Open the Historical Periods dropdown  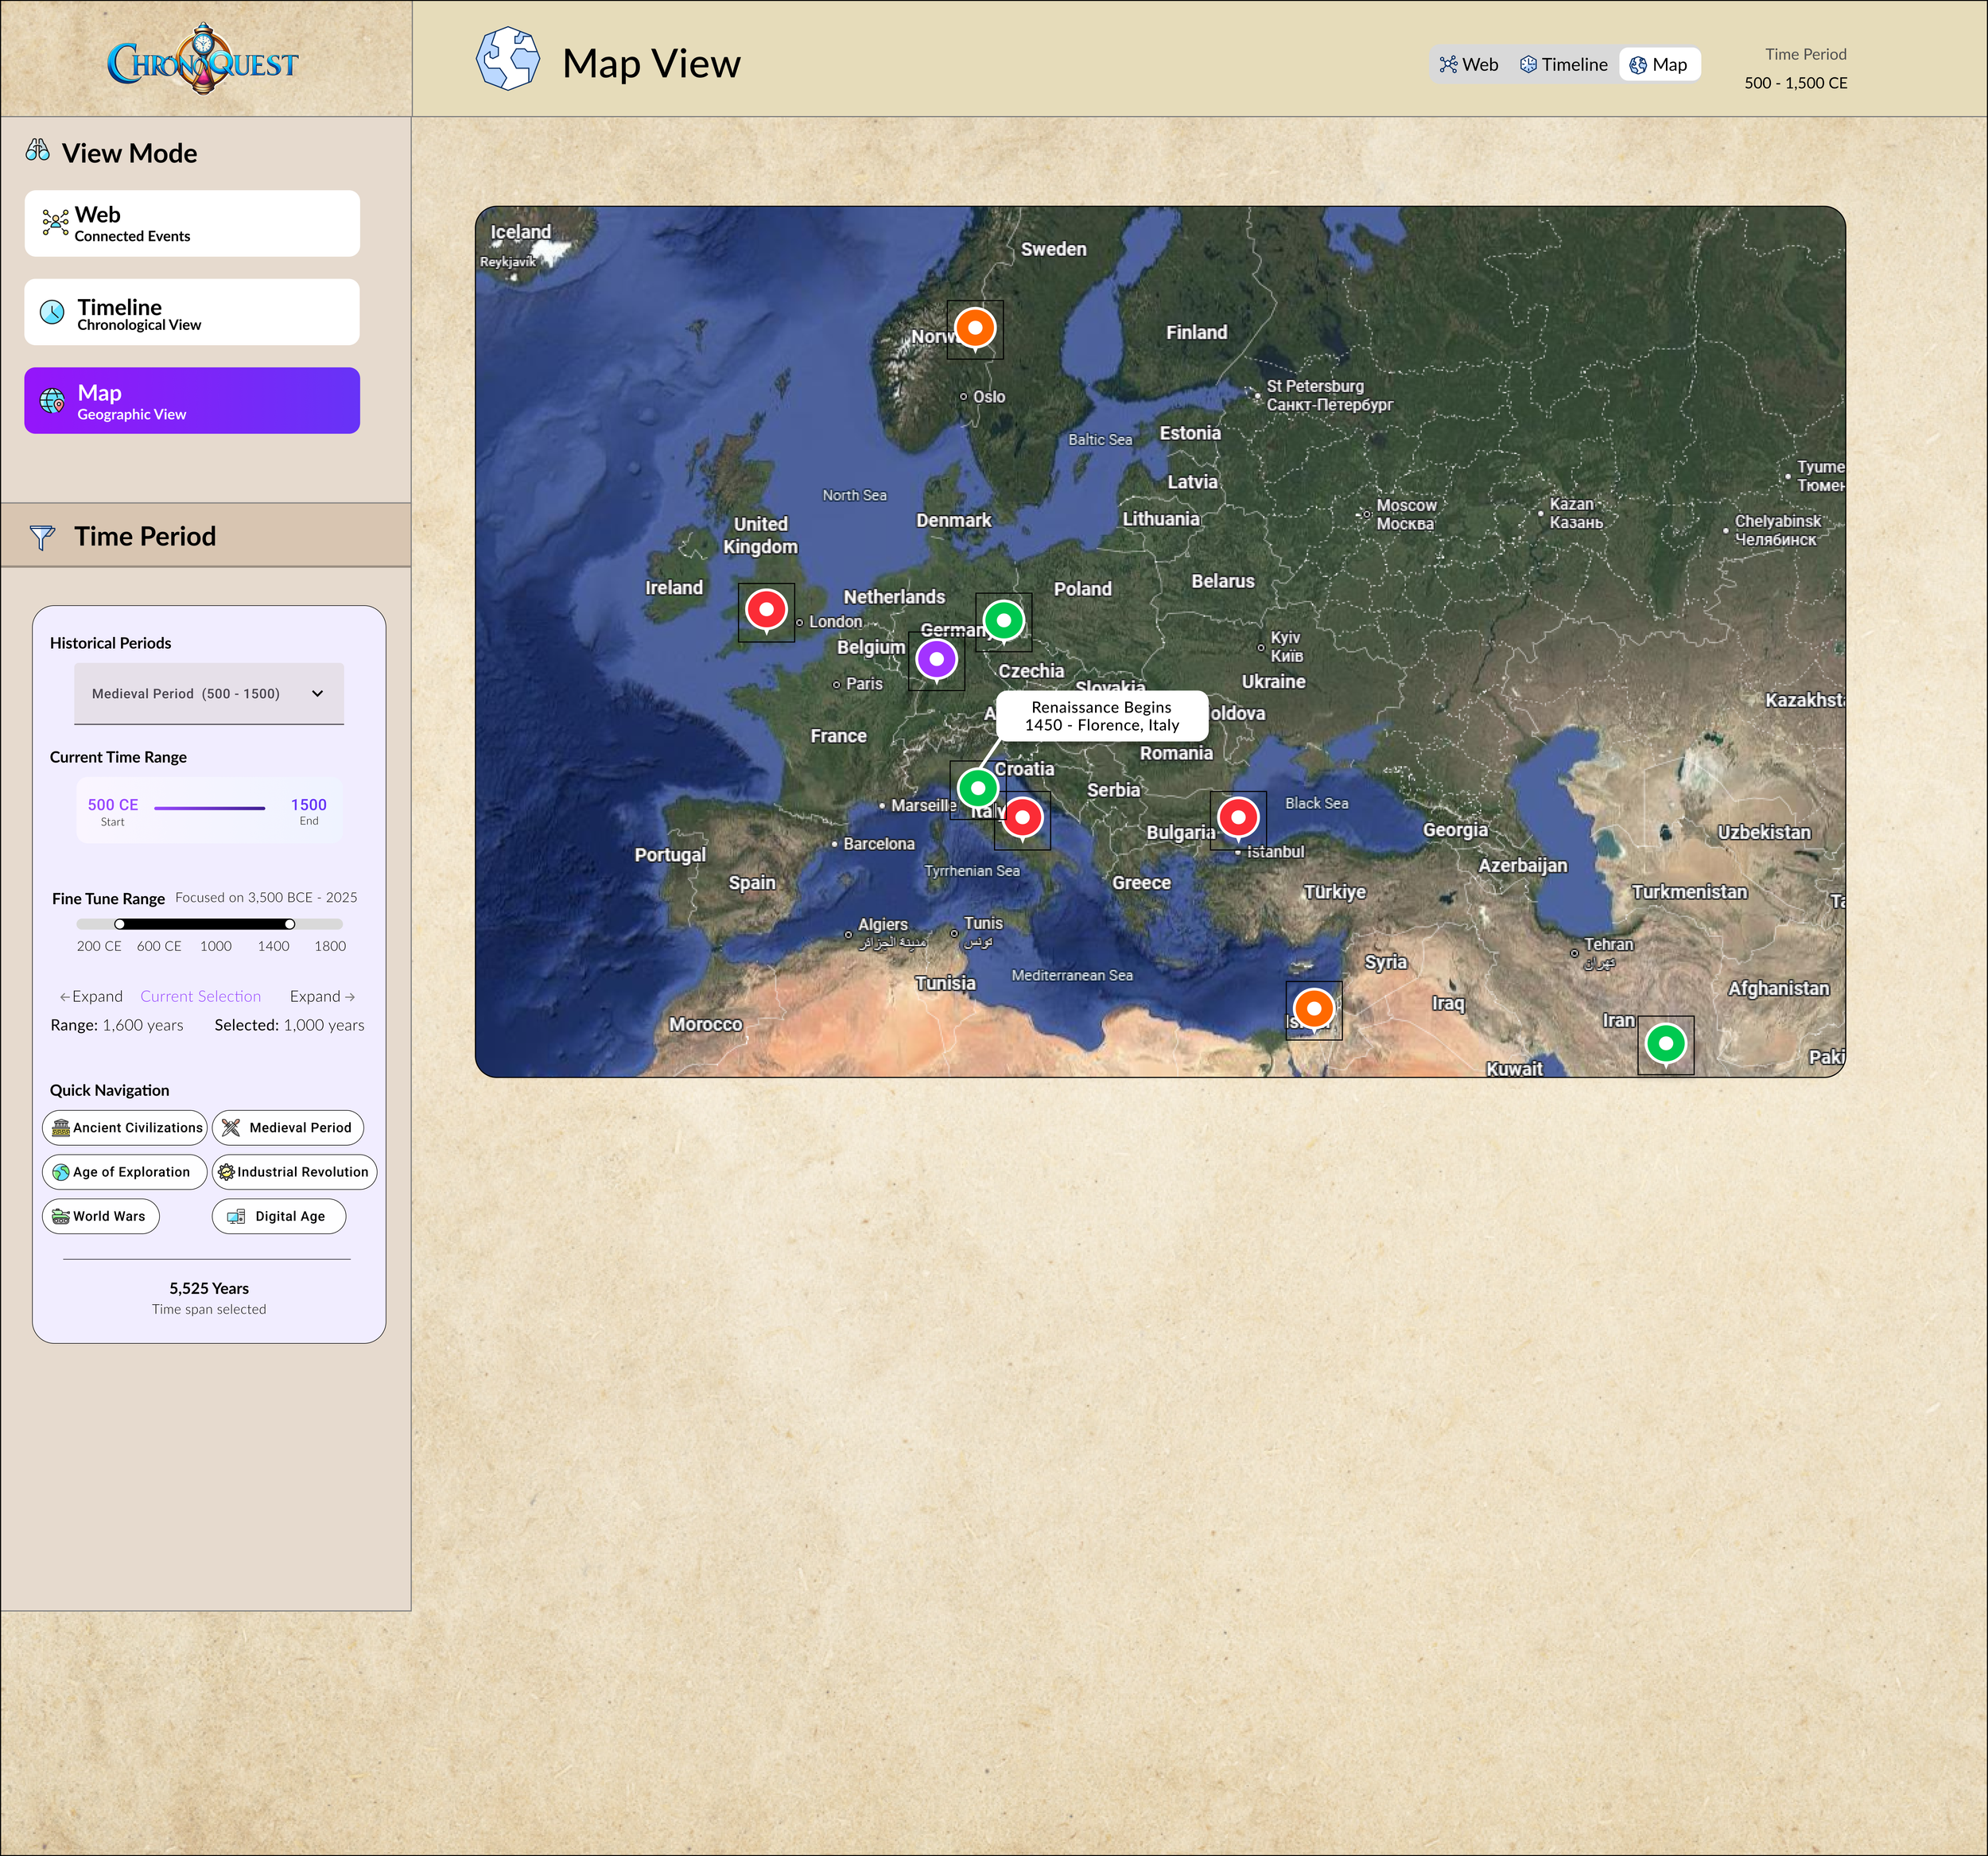point(209,694)
